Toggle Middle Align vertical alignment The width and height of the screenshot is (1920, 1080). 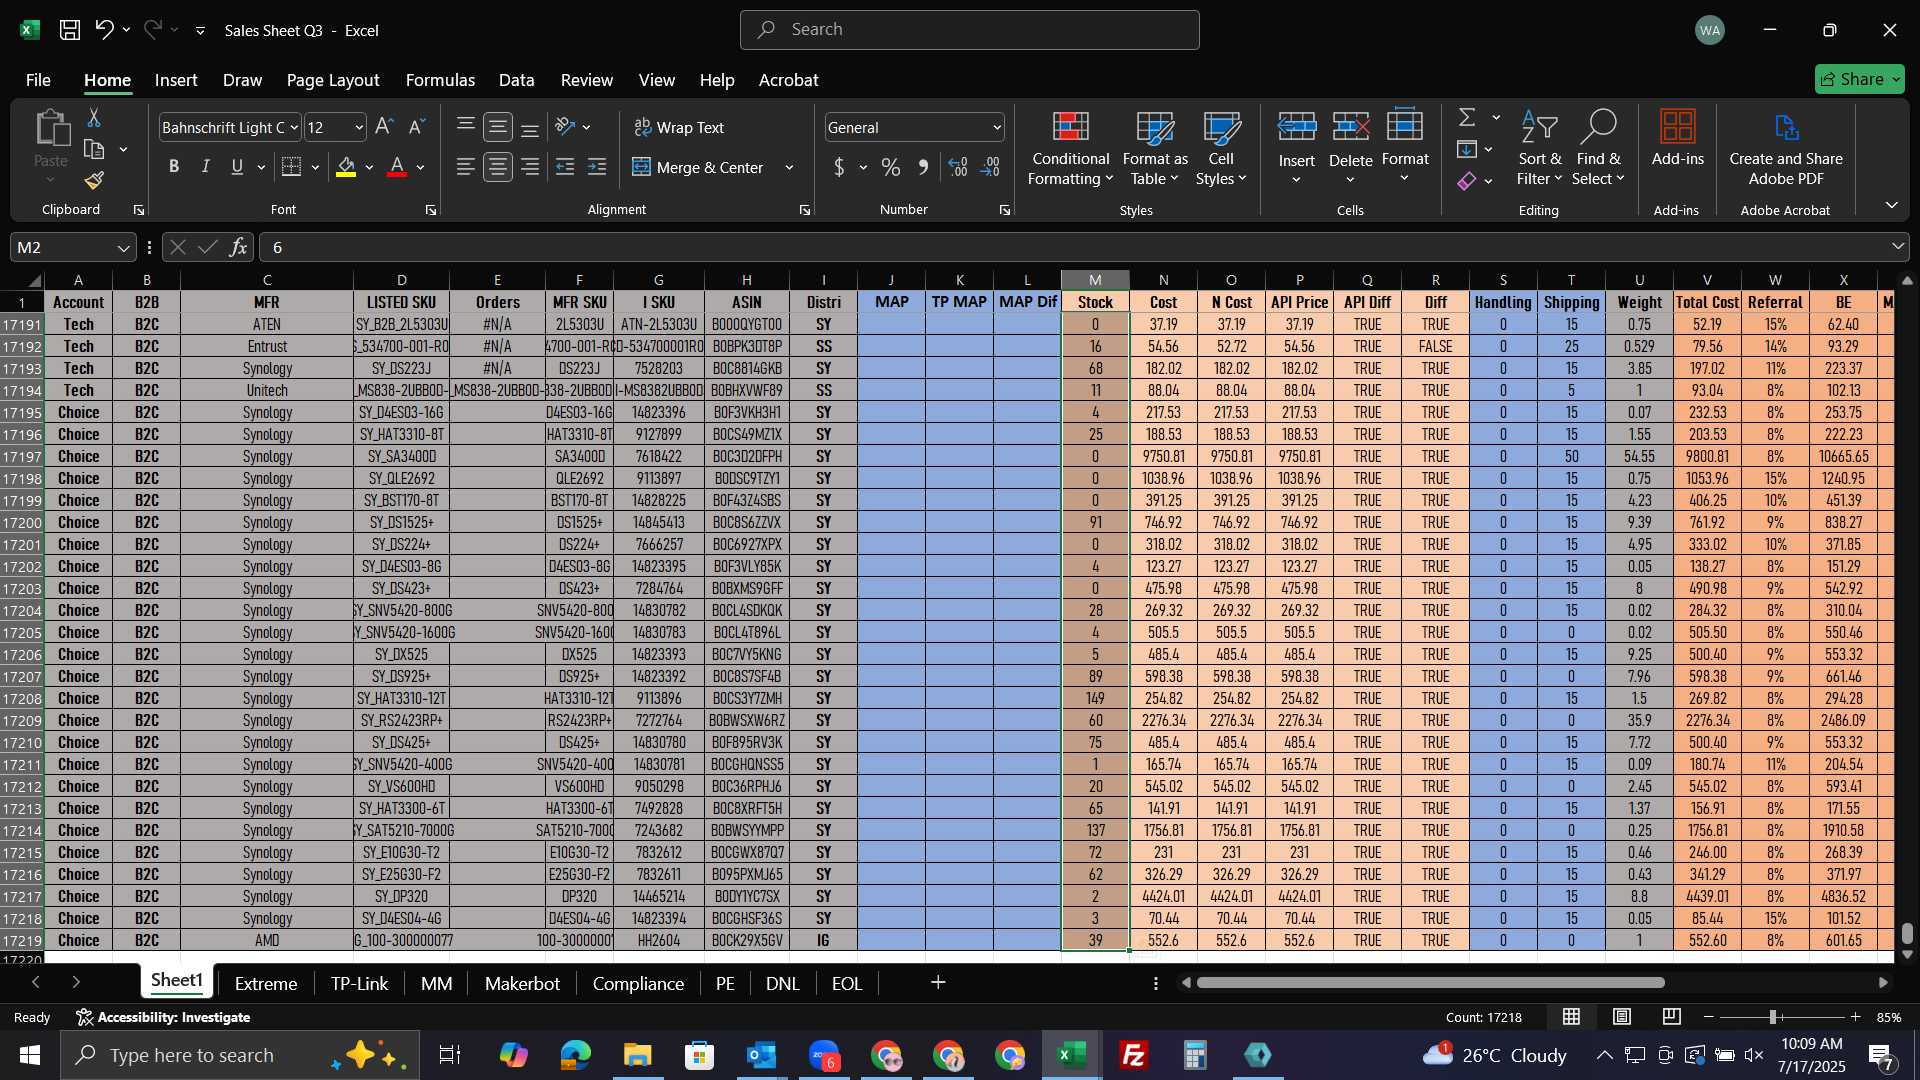coord(498,127)
